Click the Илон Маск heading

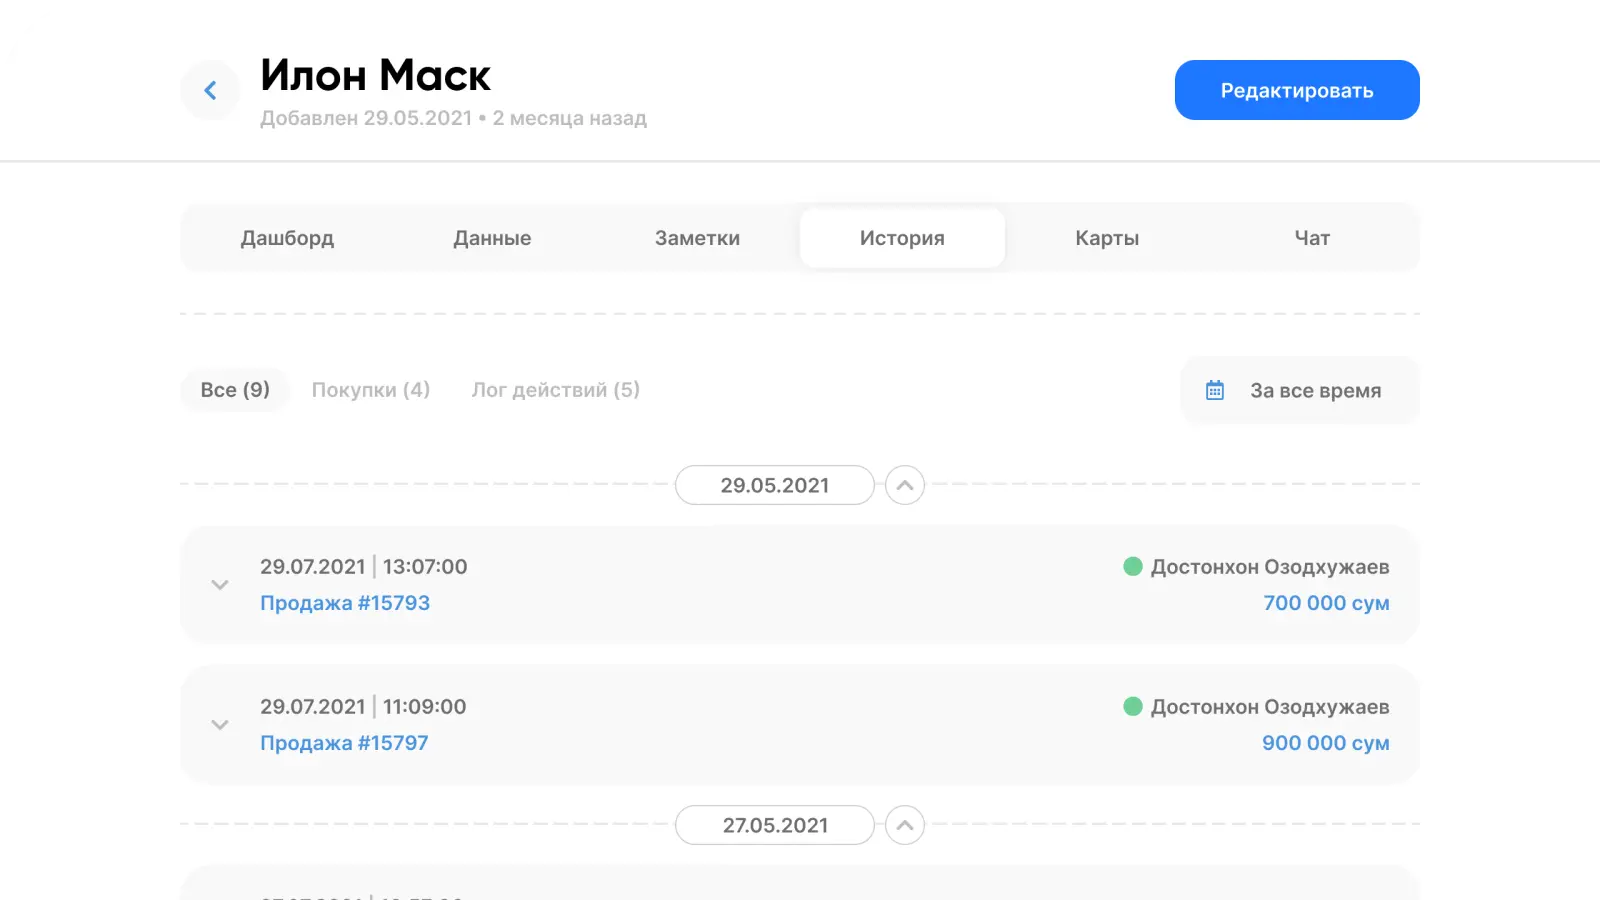pos(376,75)
